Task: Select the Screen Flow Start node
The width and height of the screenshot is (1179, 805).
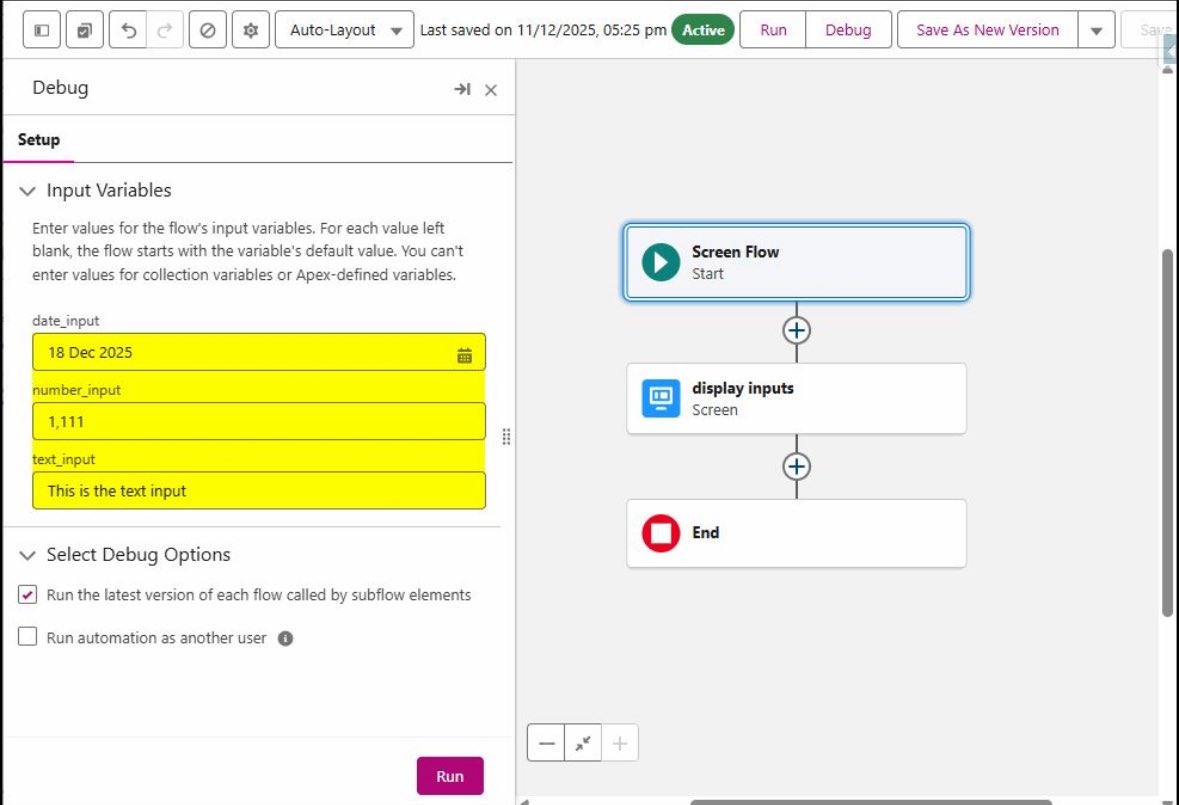Action: click(796, 262)
